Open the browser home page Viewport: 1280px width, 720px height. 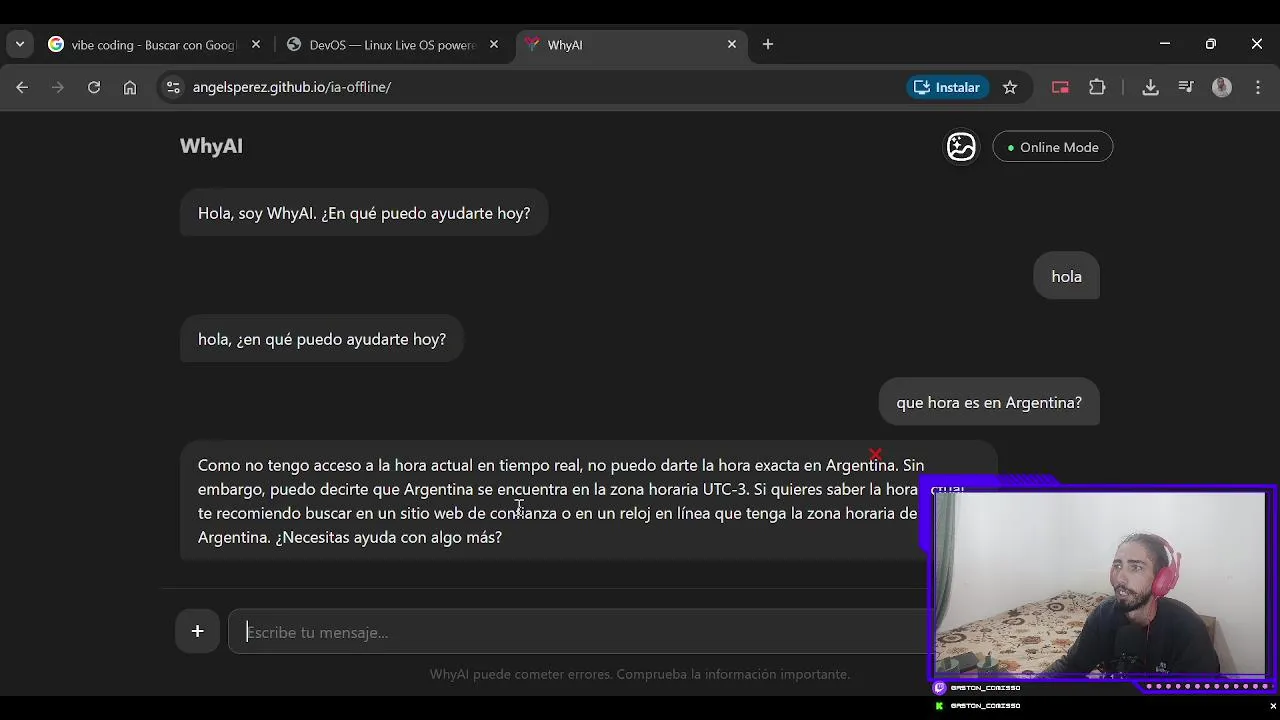(x=130, y=87)
